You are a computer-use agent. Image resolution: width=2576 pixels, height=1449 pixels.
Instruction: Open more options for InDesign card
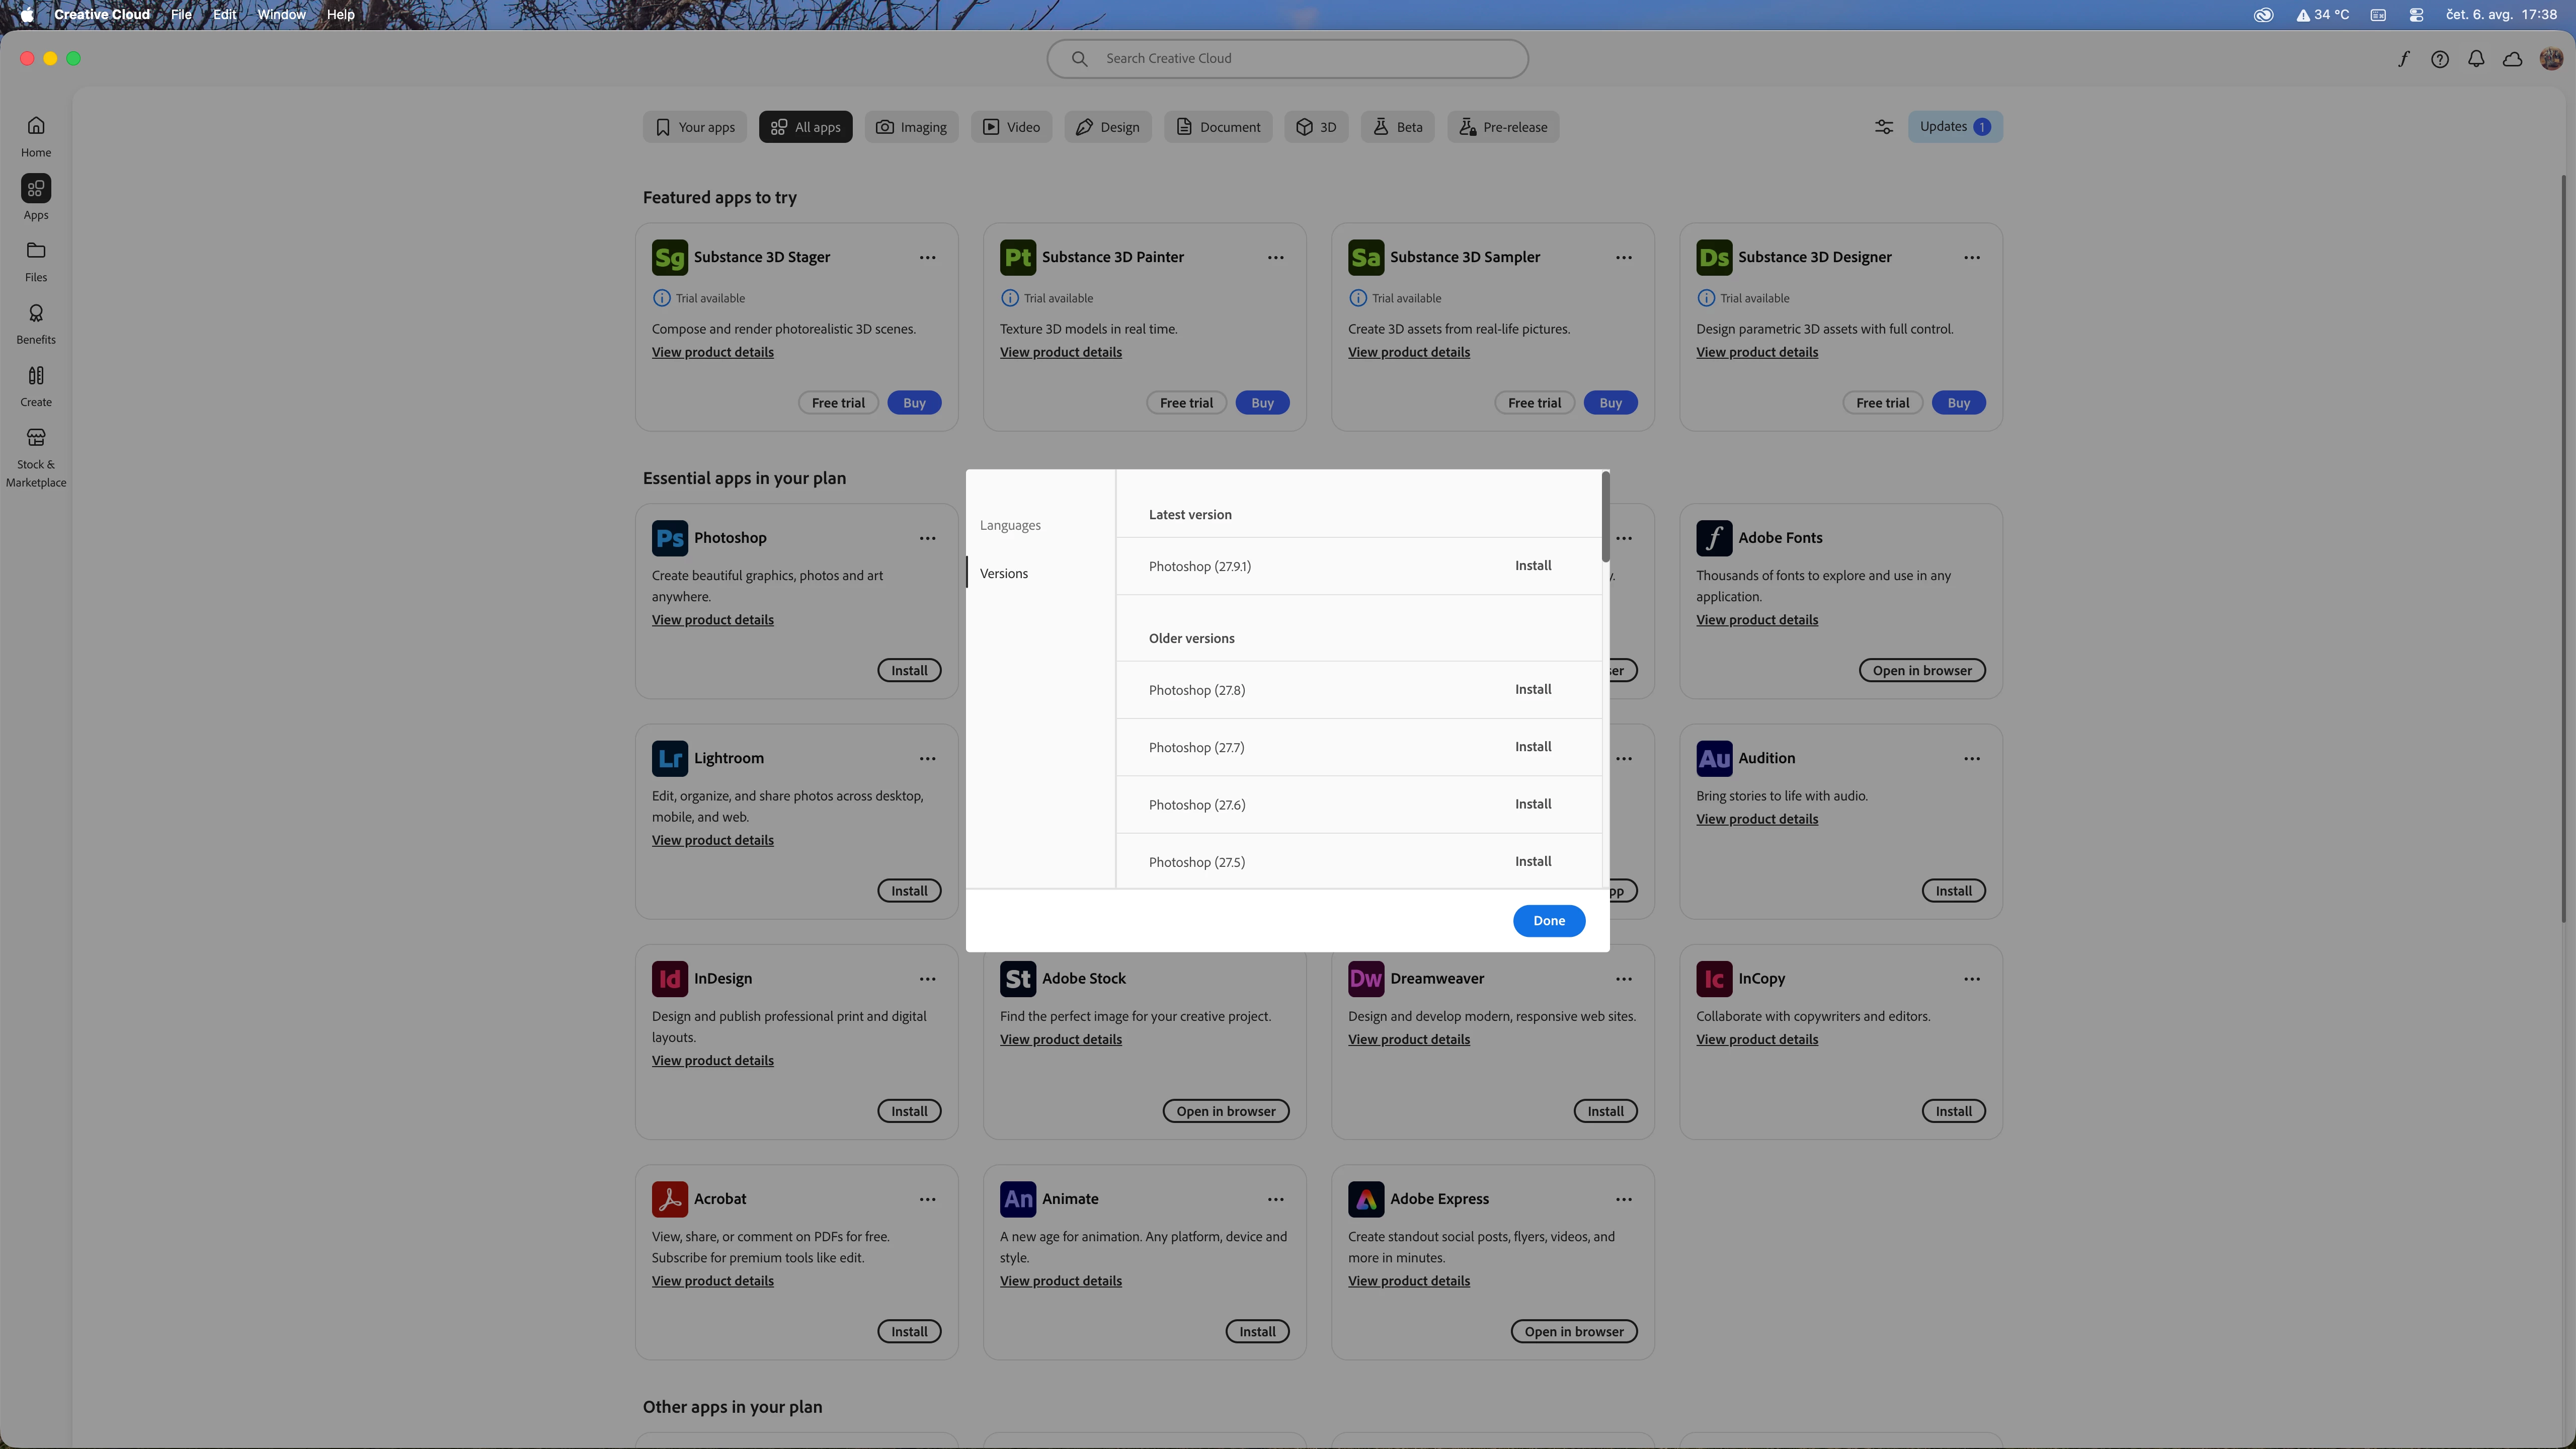(x=928, y=979)
